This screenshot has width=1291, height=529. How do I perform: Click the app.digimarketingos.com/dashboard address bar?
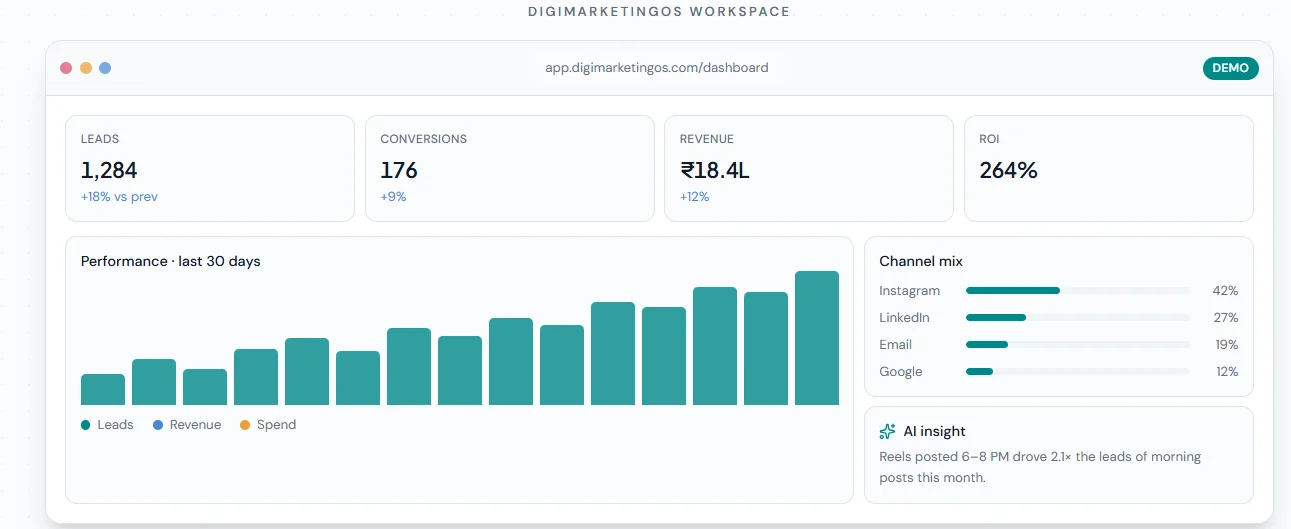pyautogui.click(x=657, y=68)
